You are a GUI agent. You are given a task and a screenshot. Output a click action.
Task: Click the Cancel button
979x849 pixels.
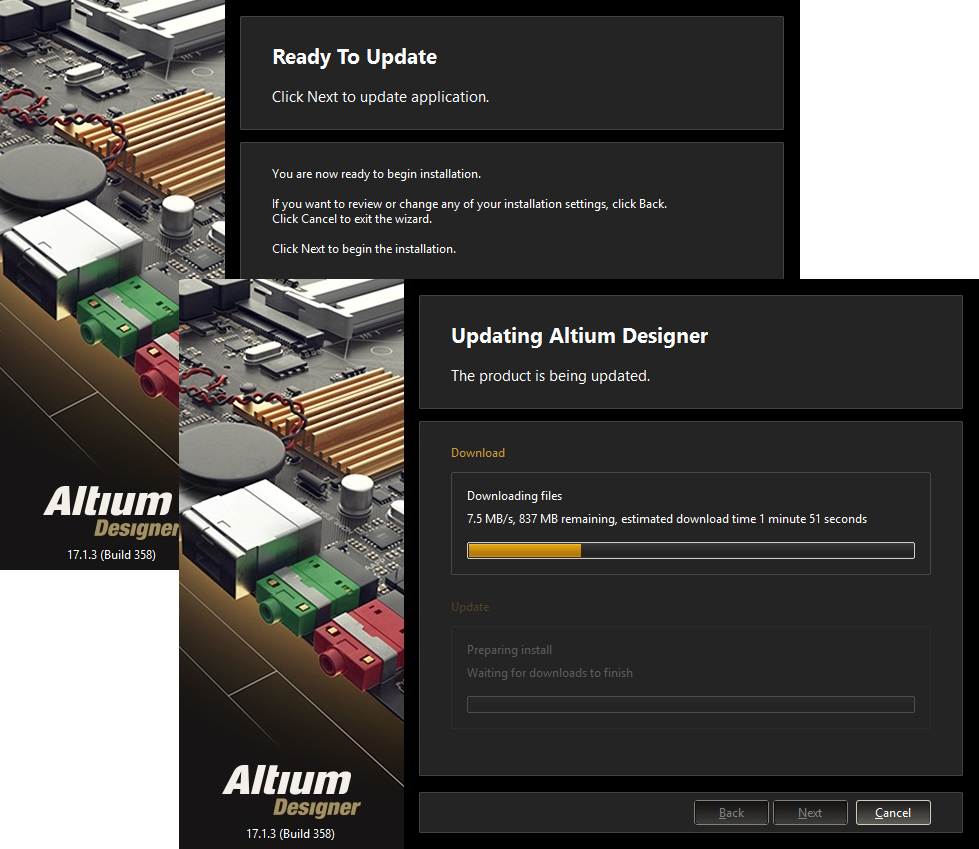[x=893, y=813]
